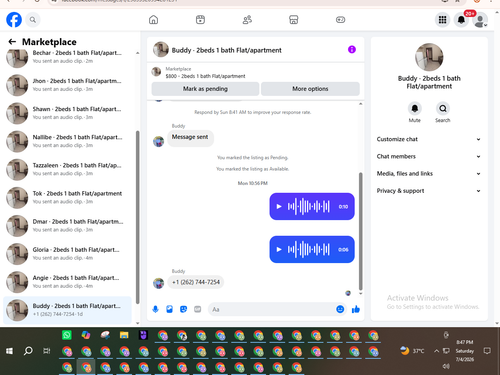Click the 0:06 audio waveform
The height and width of the screenshot is (375, 500).
[309, 249]
